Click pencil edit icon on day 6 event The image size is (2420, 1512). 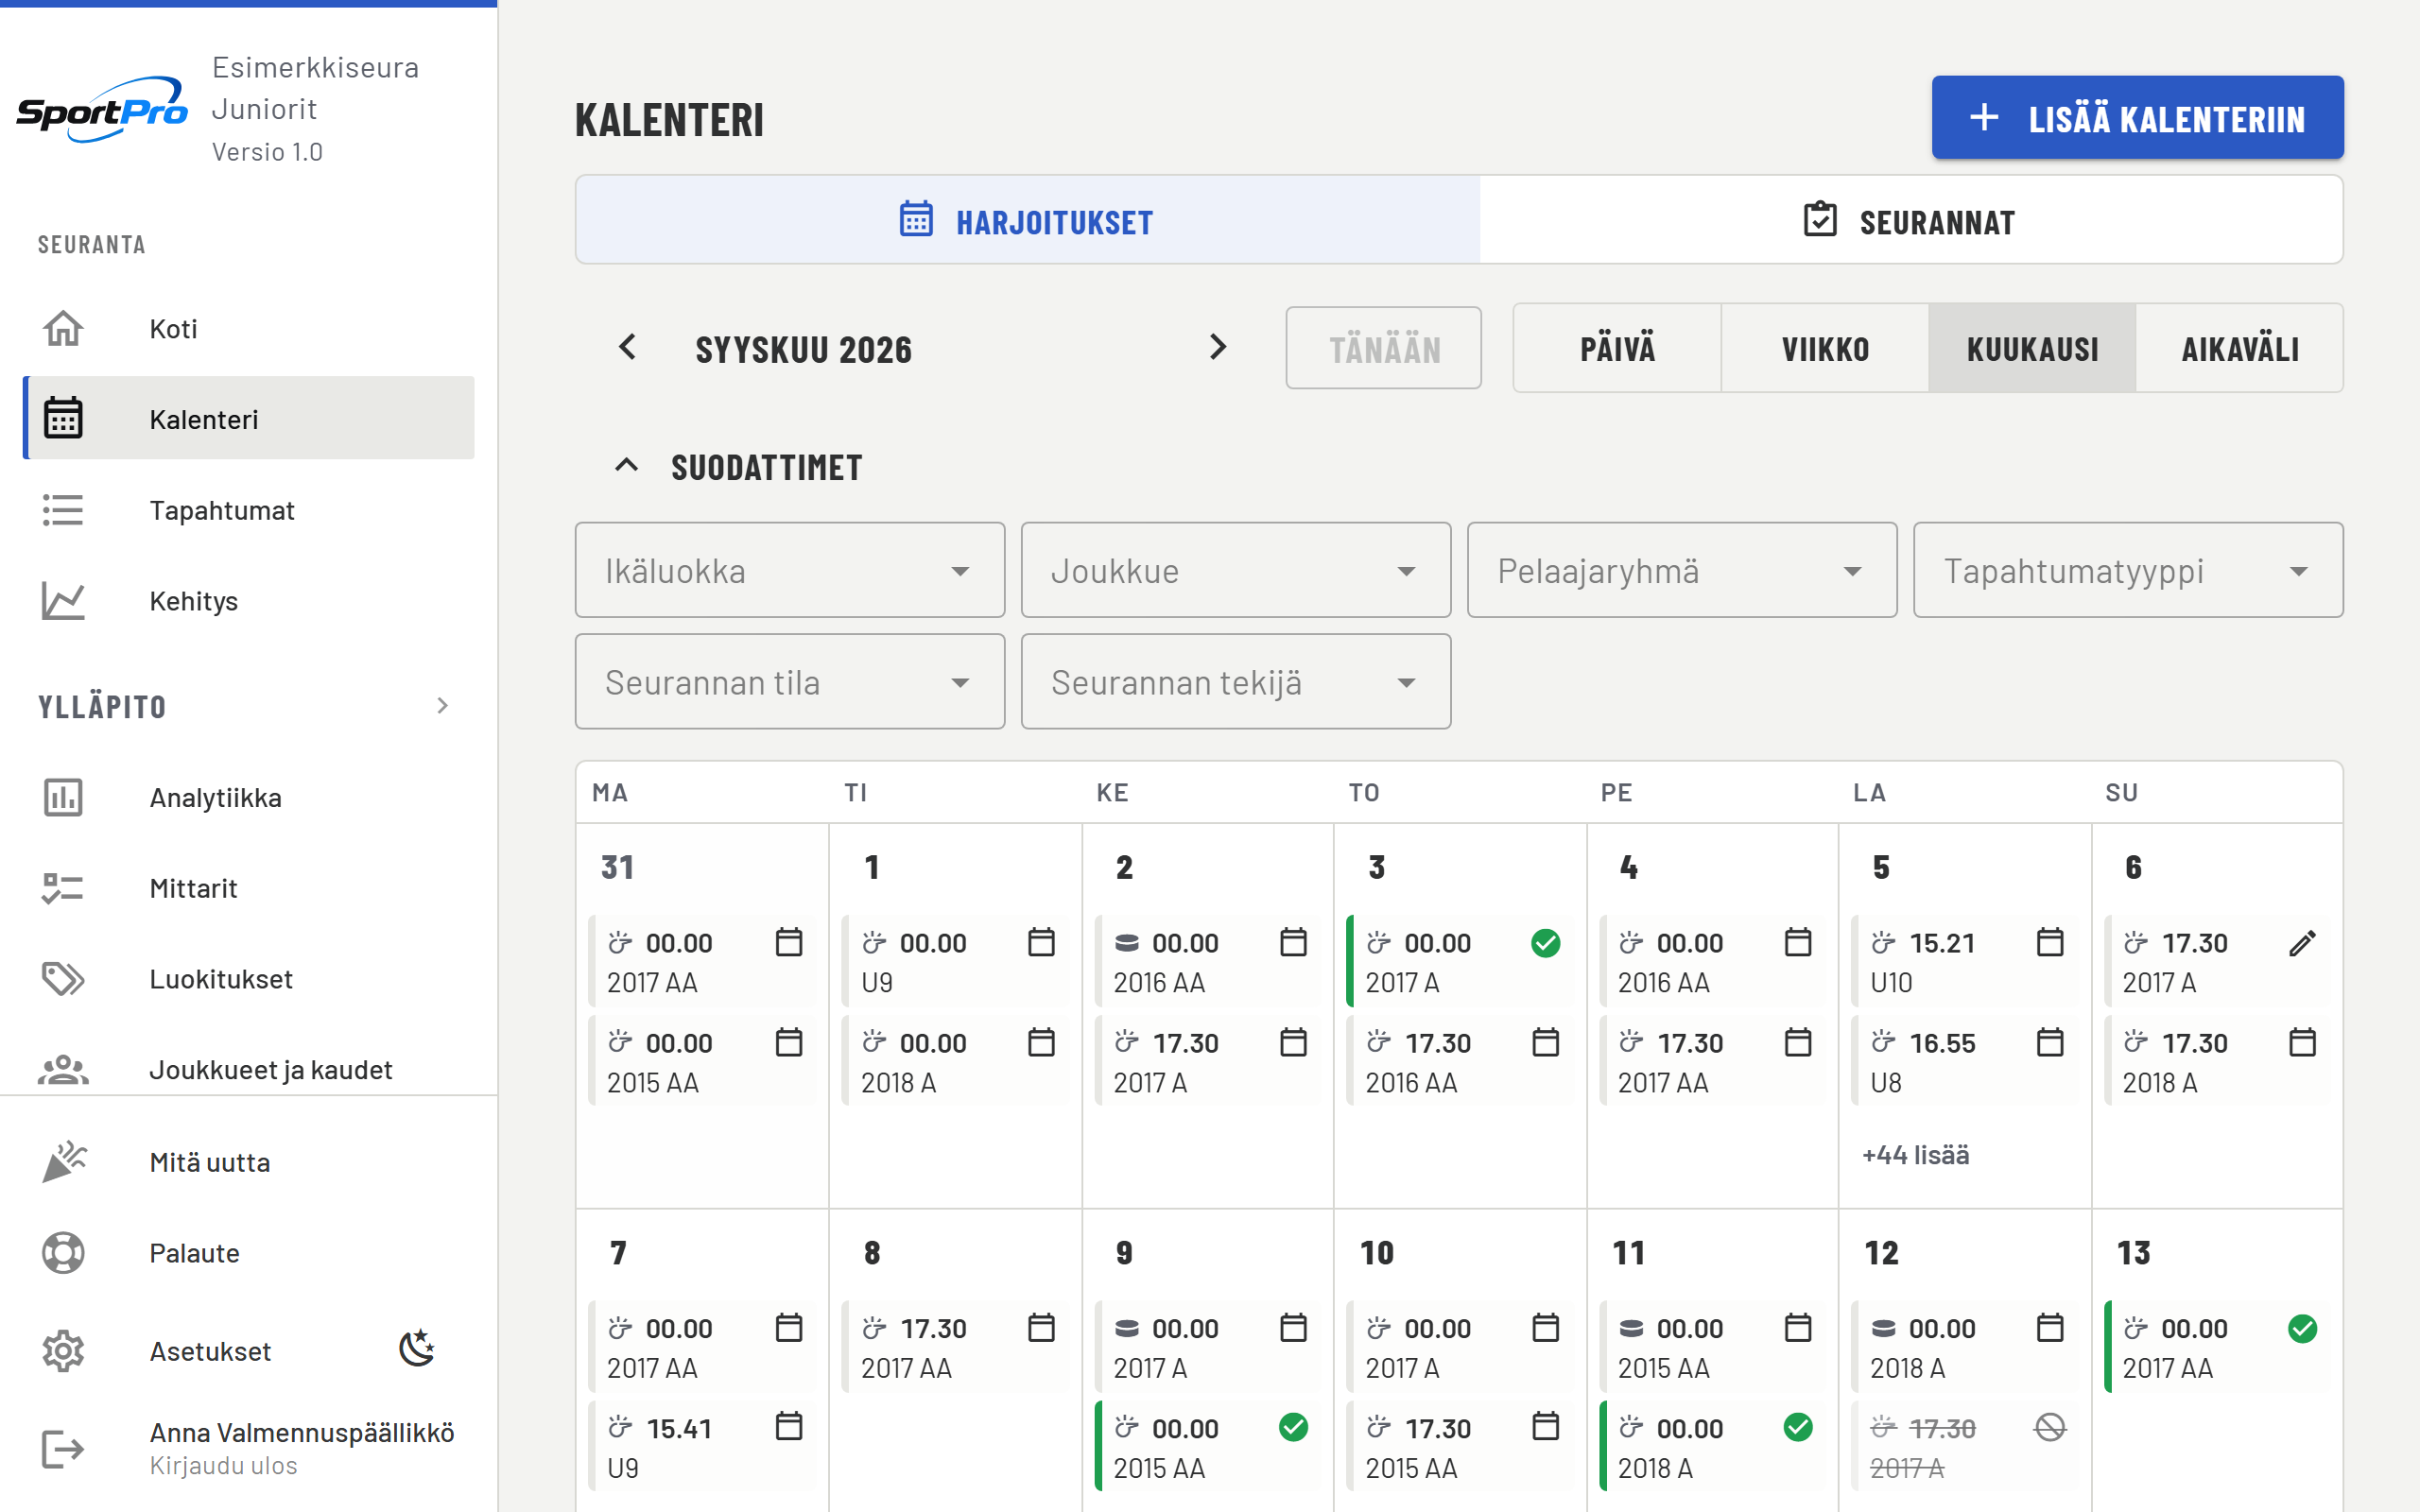click(2302, 943)
